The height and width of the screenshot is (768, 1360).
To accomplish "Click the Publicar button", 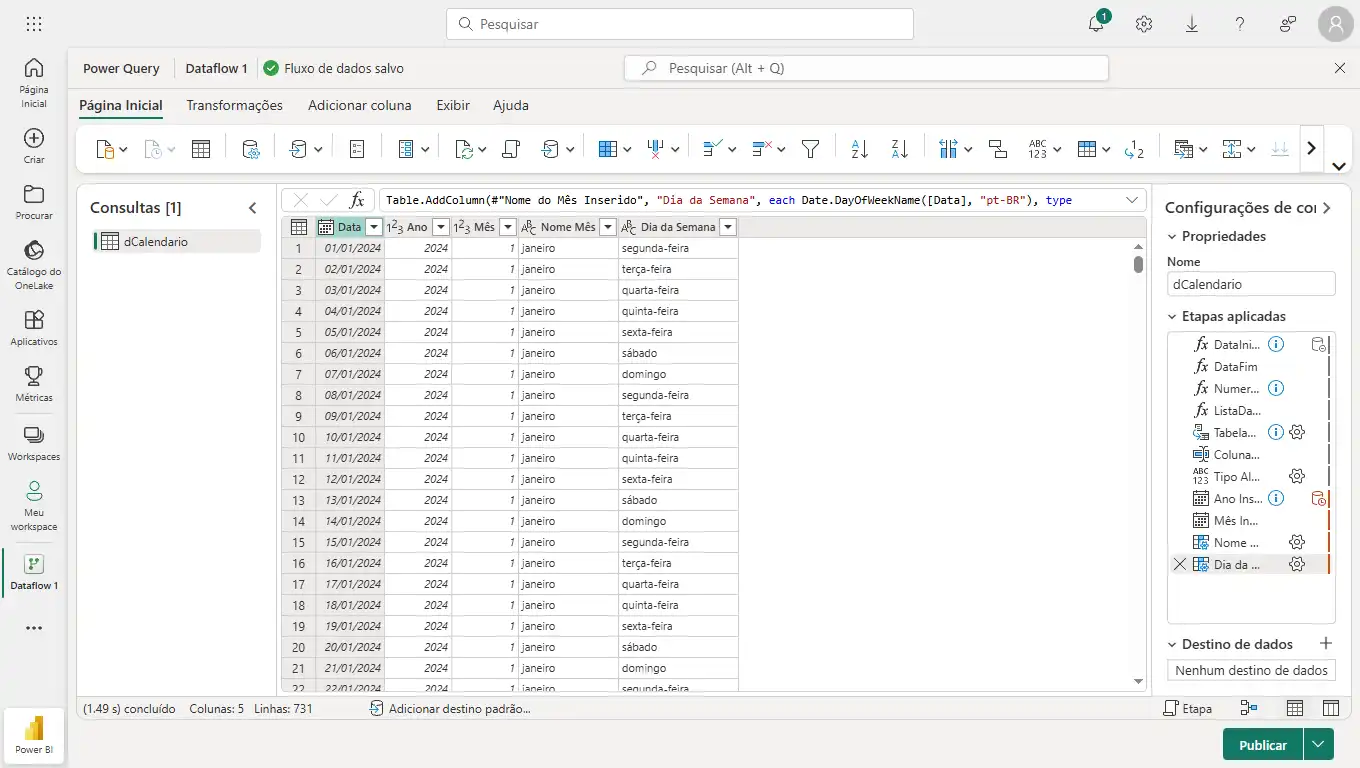I will (x=1263, y=744).
